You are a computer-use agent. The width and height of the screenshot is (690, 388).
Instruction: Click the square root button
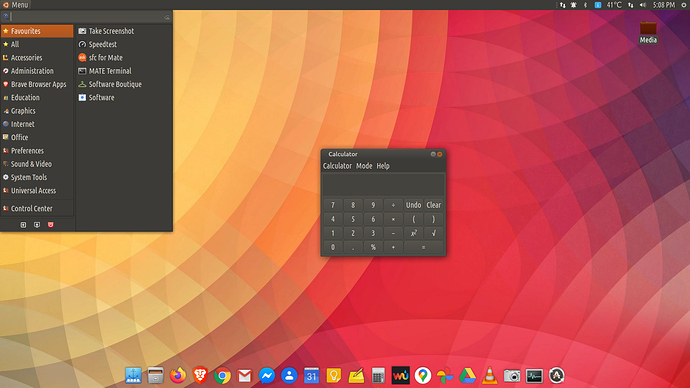point(433,233)
